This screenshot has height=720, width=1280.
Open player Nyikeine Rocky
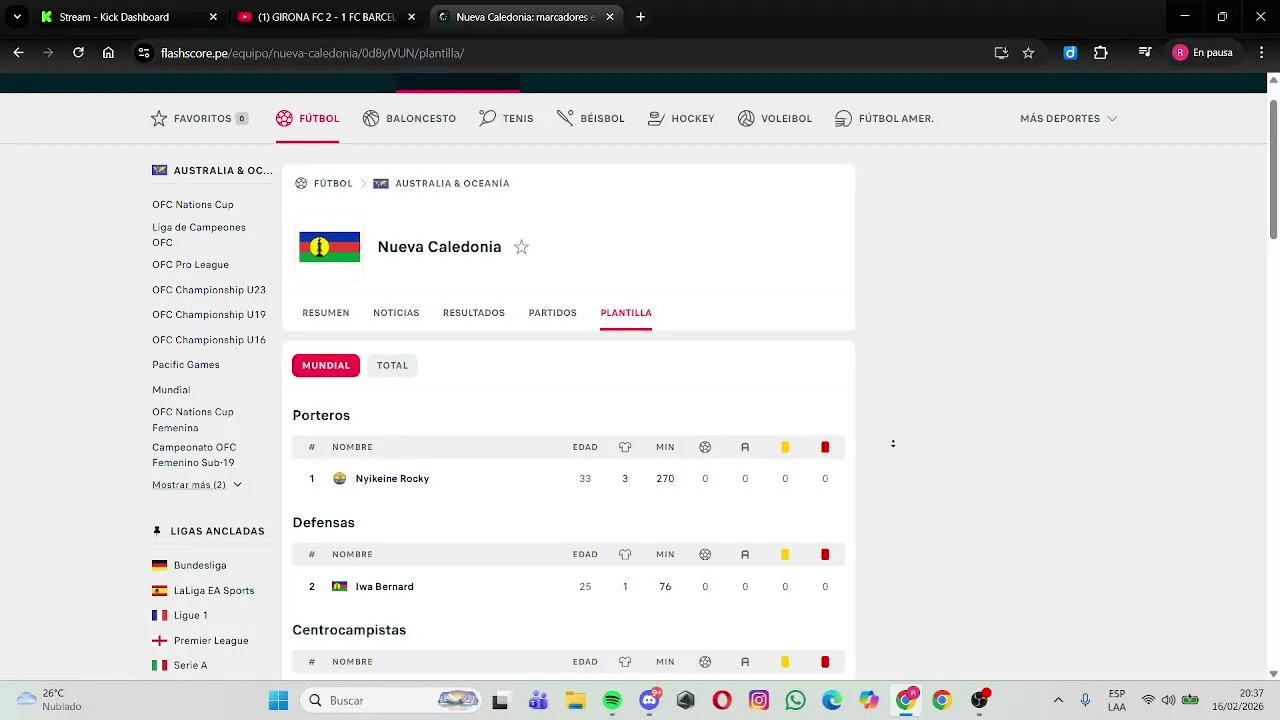pyautogui.click(x=392, y=479)
